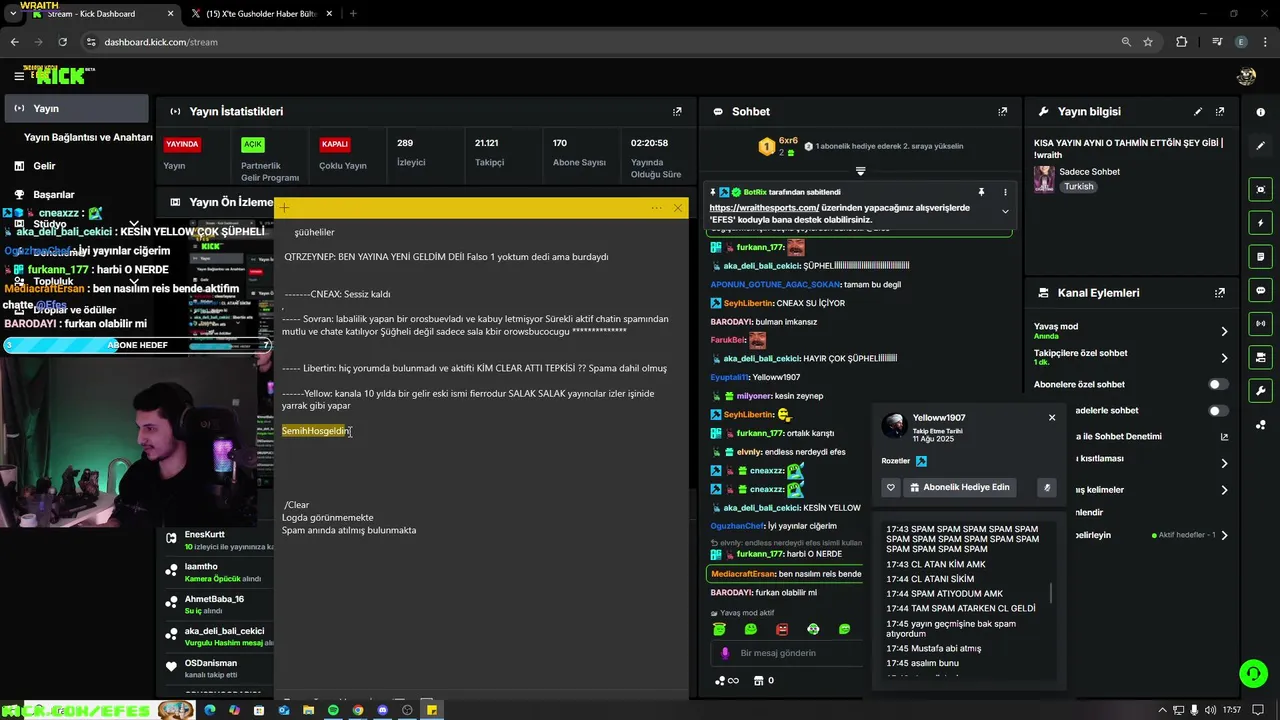Click the lightning bolt icon in right rail
1280x720 pixels.
click(1260, 223)
